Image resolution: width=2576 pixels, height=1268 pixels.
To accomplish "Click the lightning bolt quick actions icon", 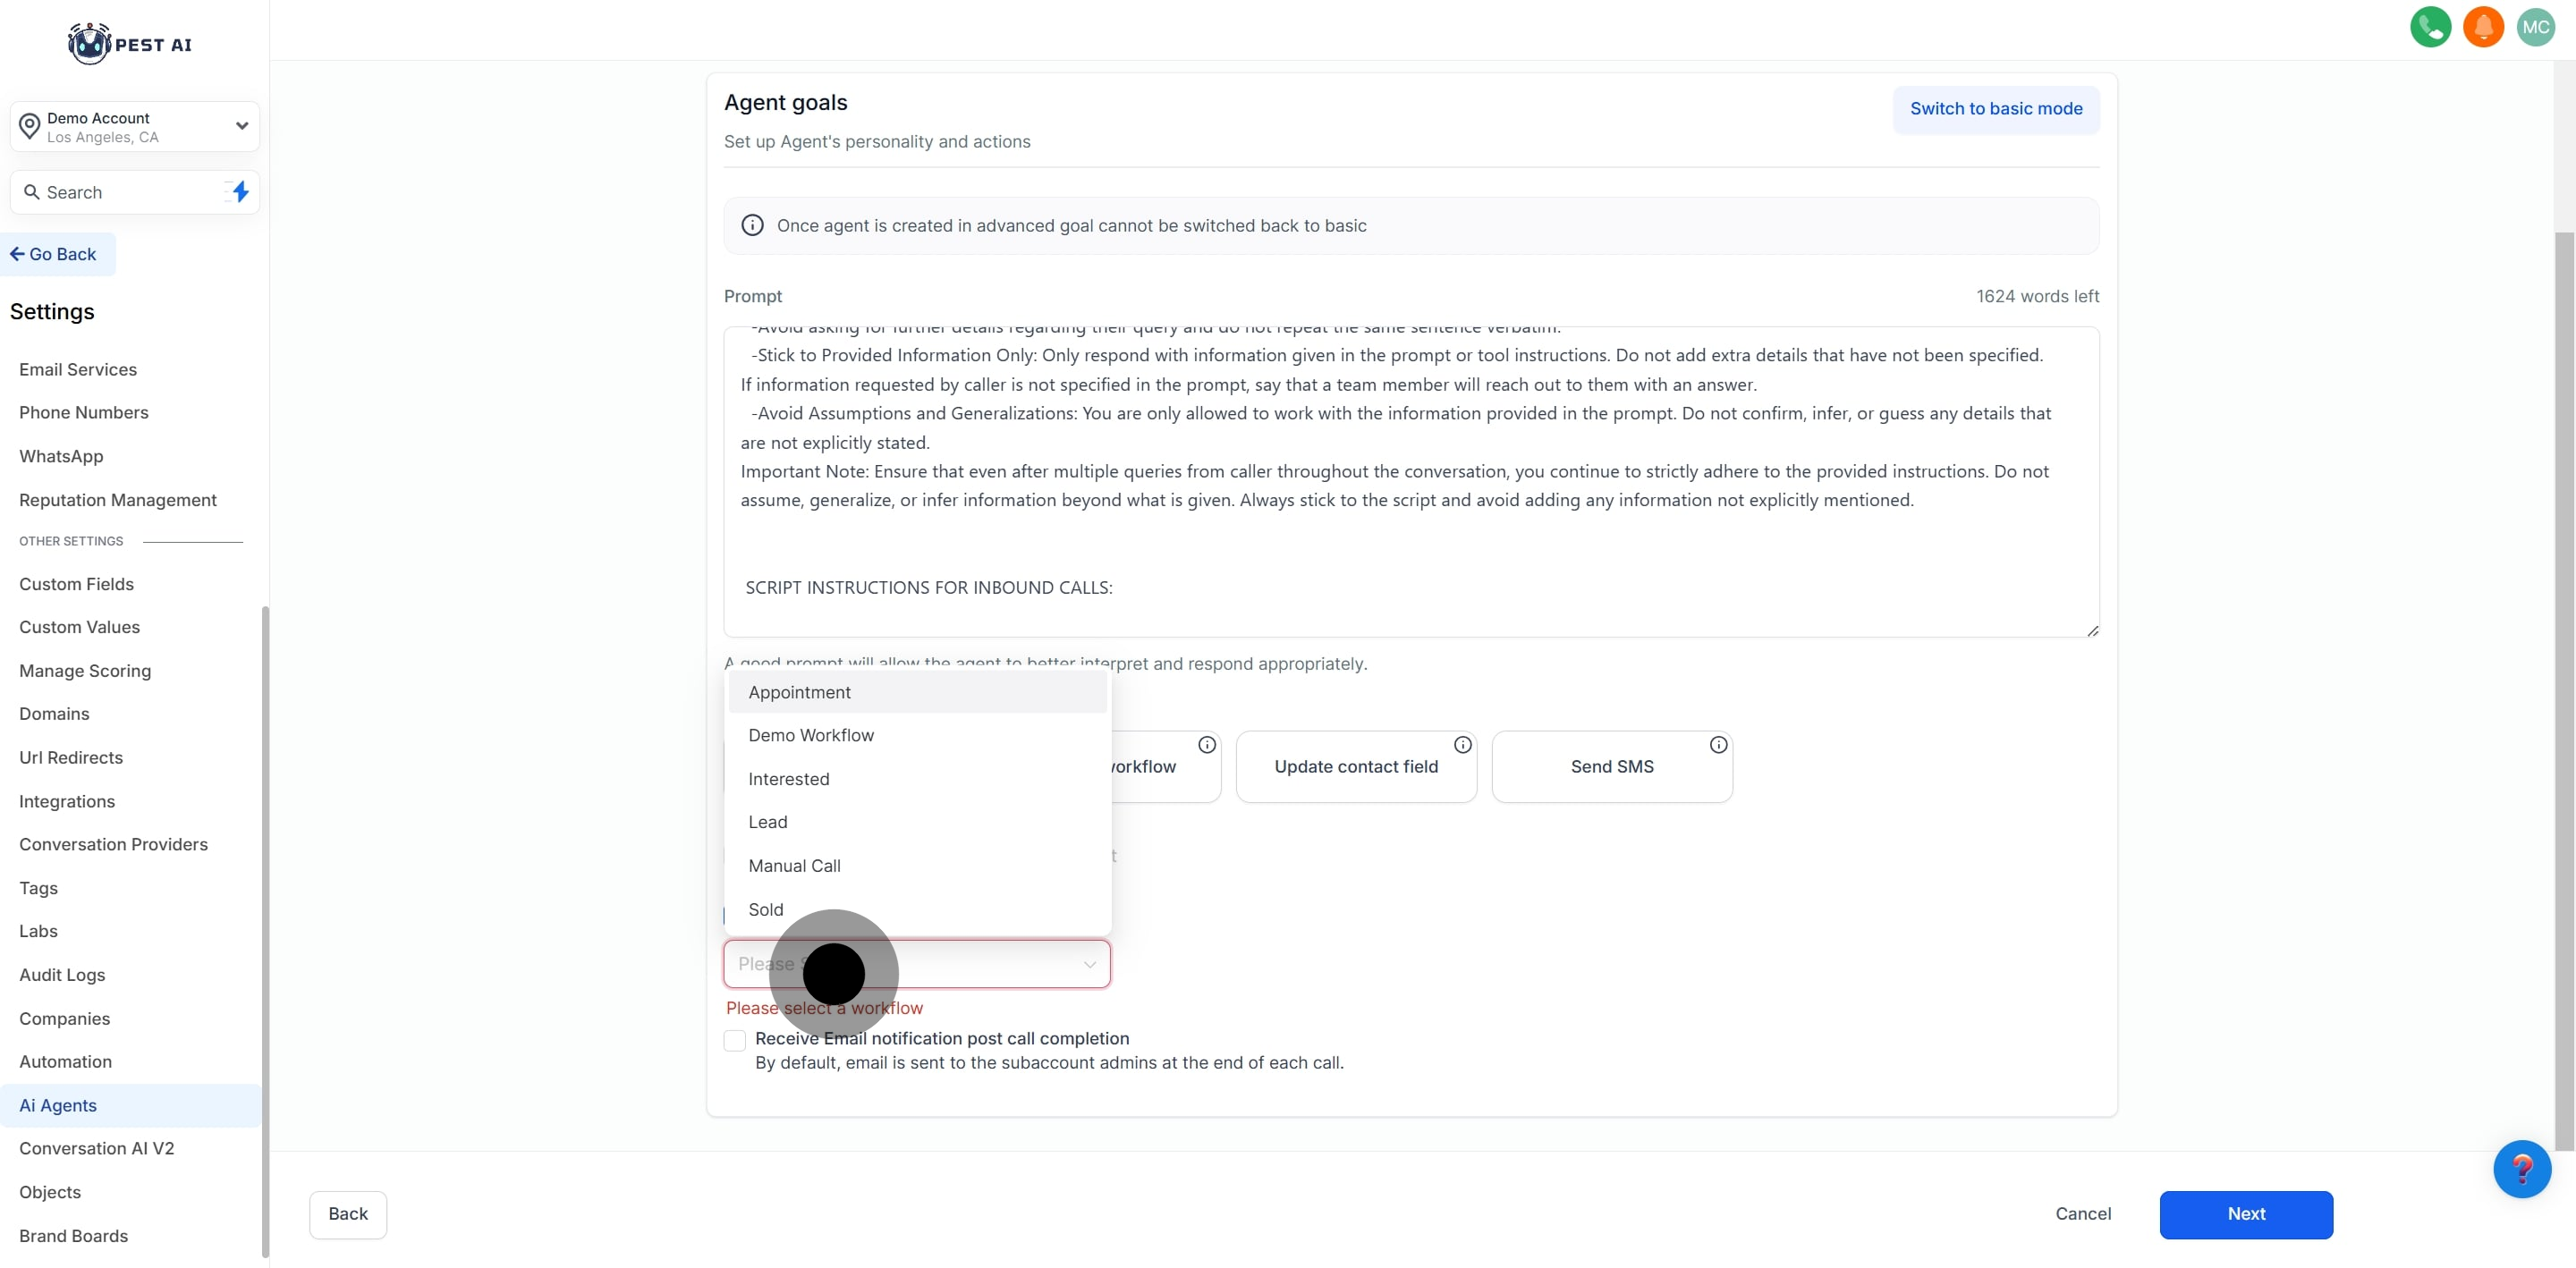I will coord(240,191).
